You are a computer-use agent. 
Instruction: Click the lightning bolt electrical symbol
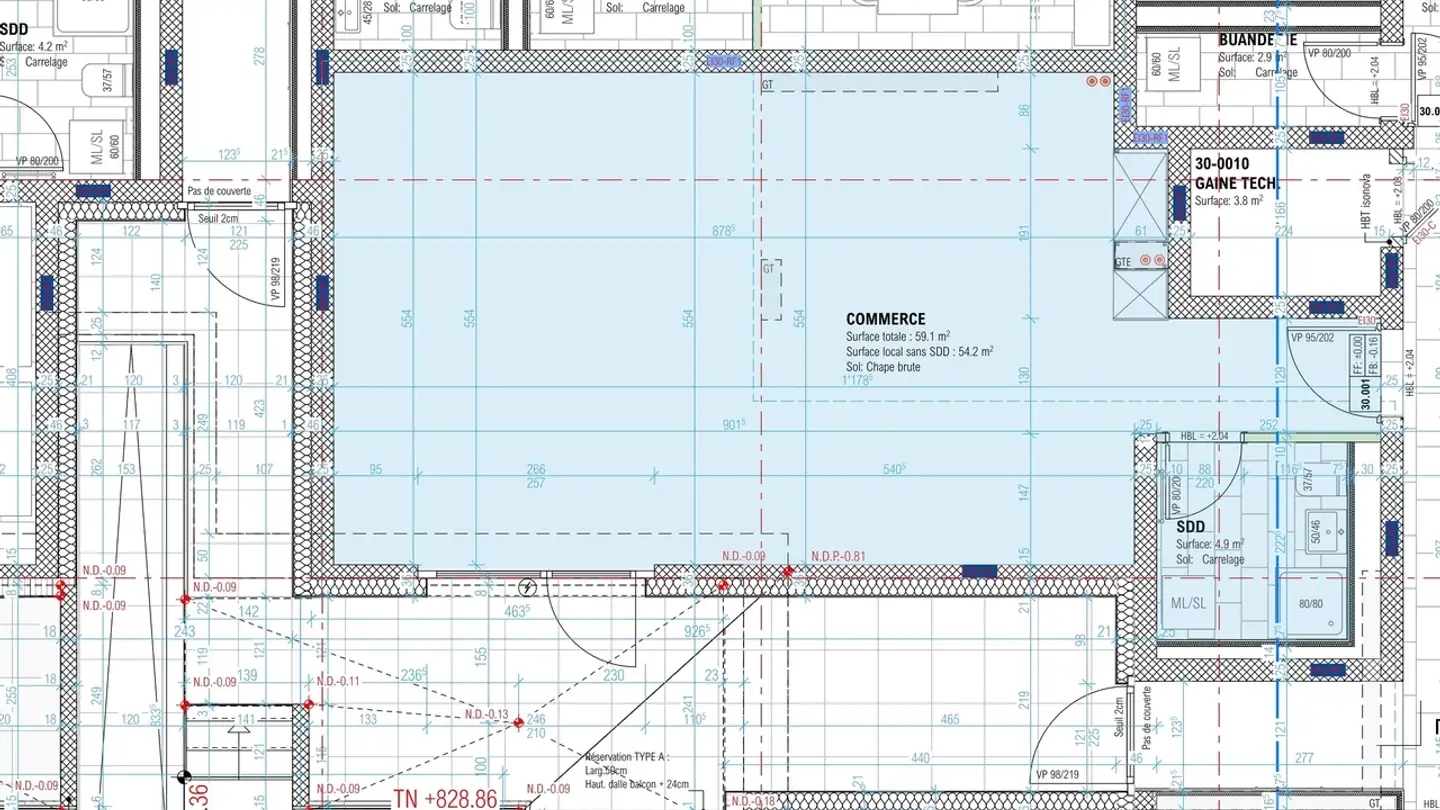pyautogui.click(x=529, y=587)
